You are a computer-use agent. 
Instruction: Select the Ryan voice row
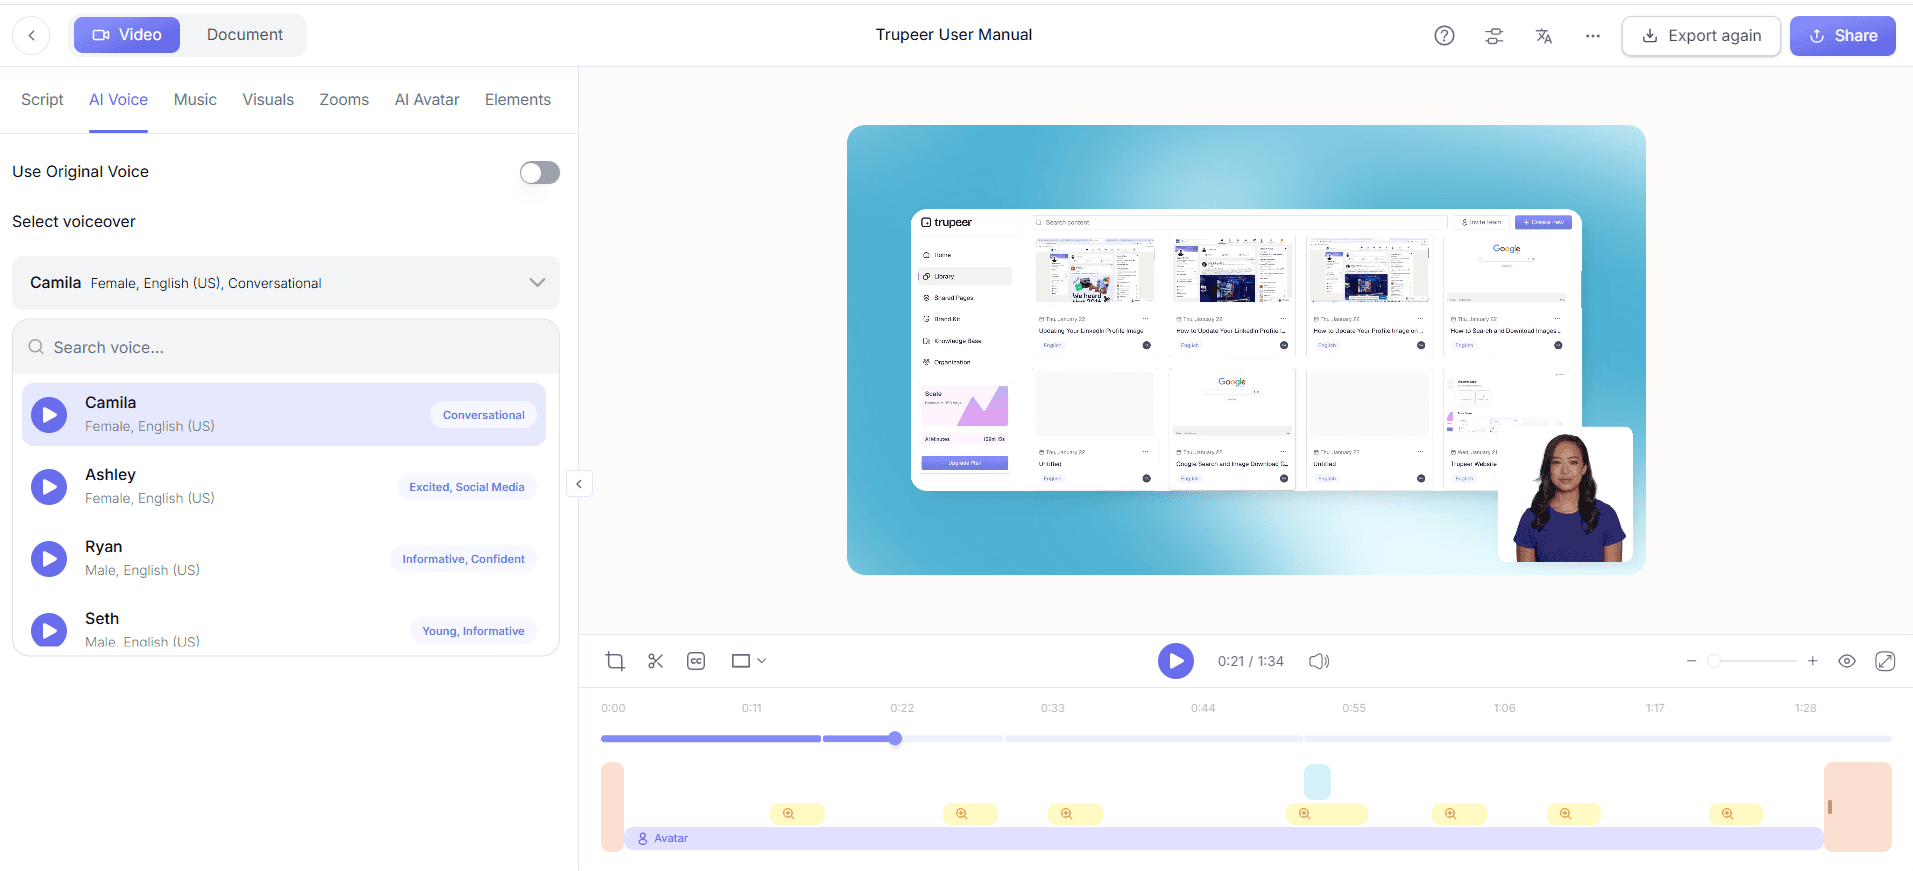tap(284, 558)
